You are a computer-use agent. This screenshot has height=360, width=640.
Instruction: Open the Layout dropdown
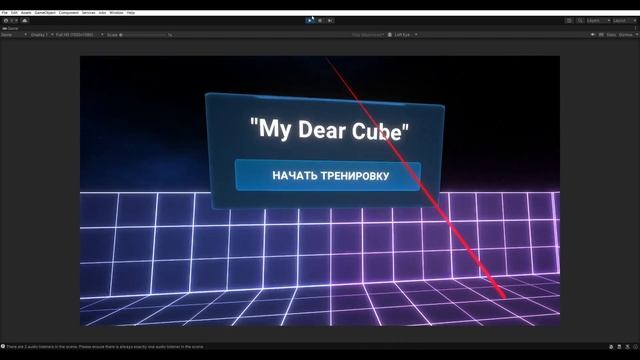tap(625, 20)
